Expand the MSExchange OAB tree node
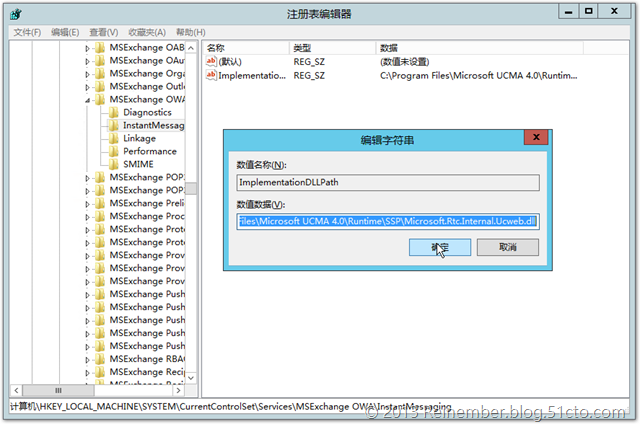640x424 pixels. coord(88,48)
